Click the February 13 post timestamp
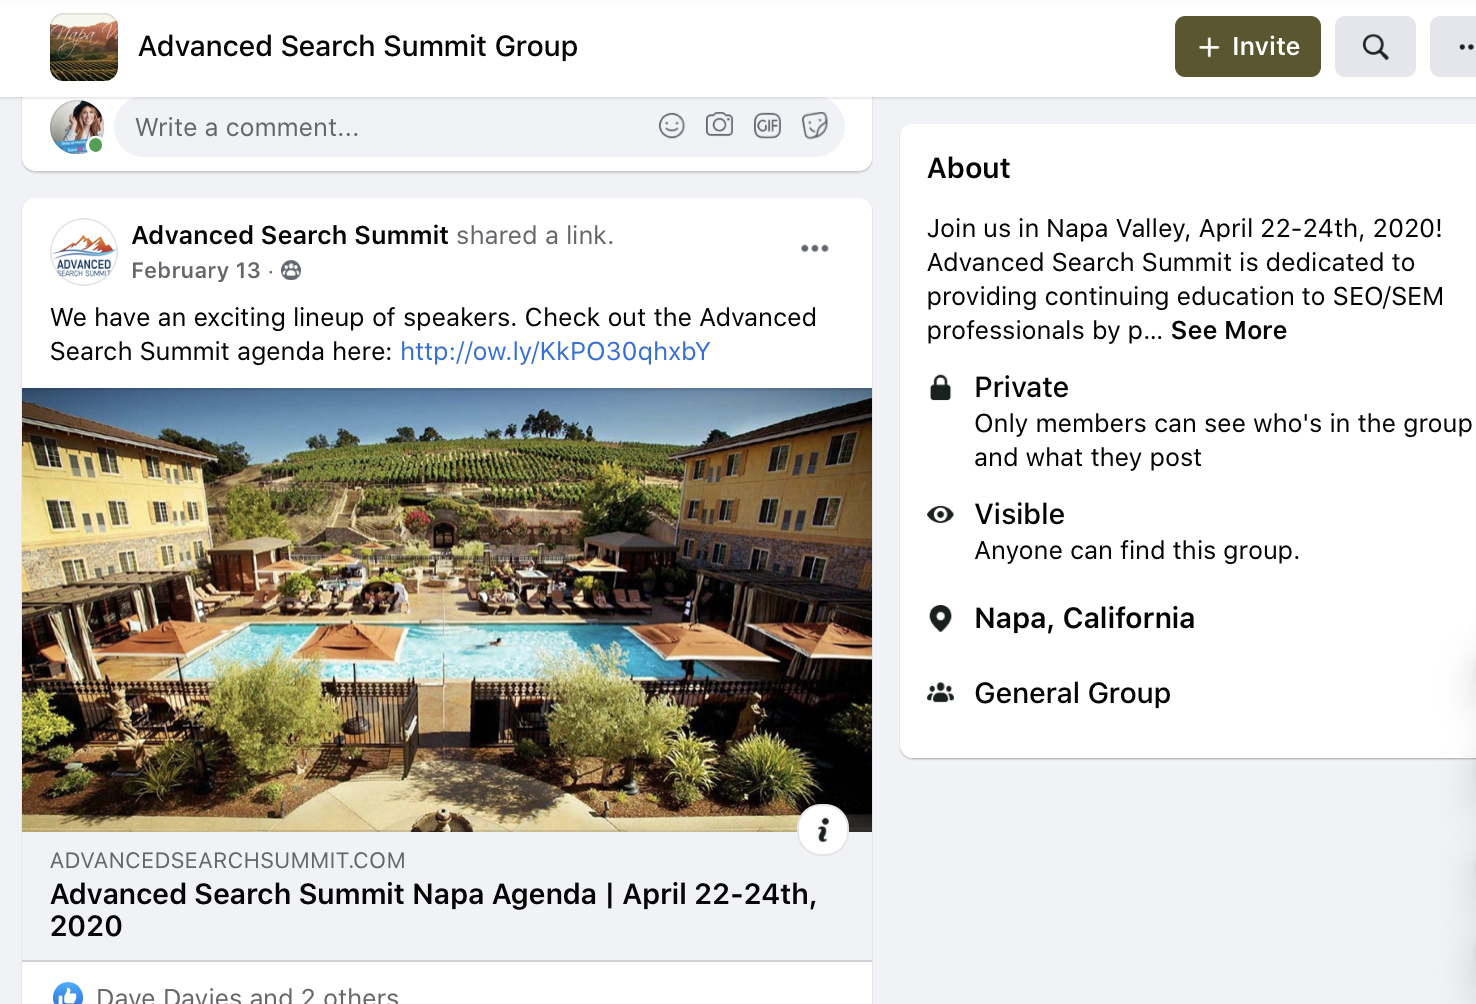Image resolution: width=1476 pixels, height=1004 pixels. pos(196,271)
